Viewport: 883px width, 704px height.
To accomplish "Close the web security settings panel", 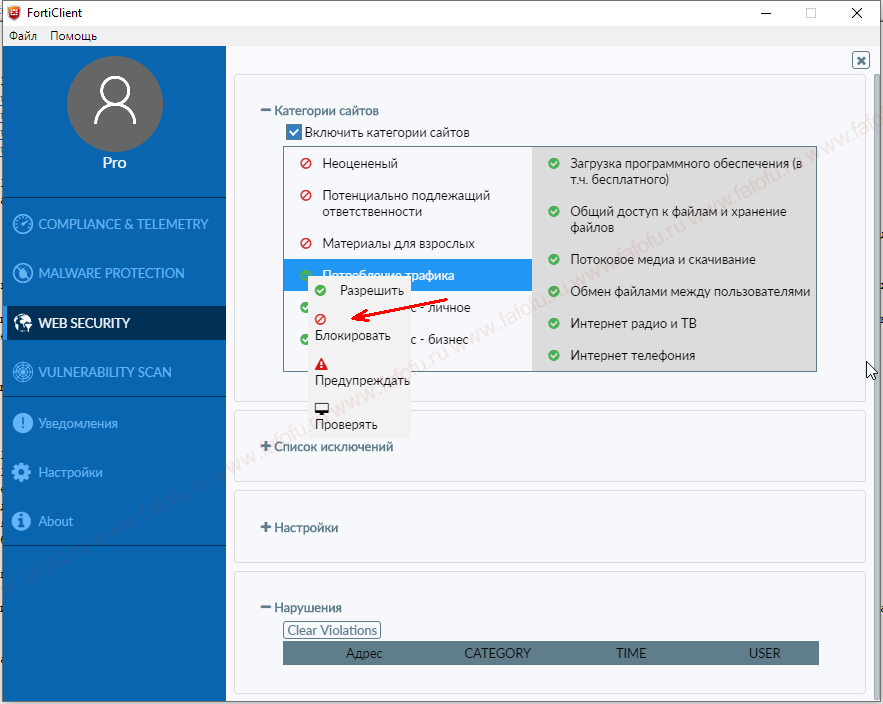I will pyautogui.click(x=860, y=60).
